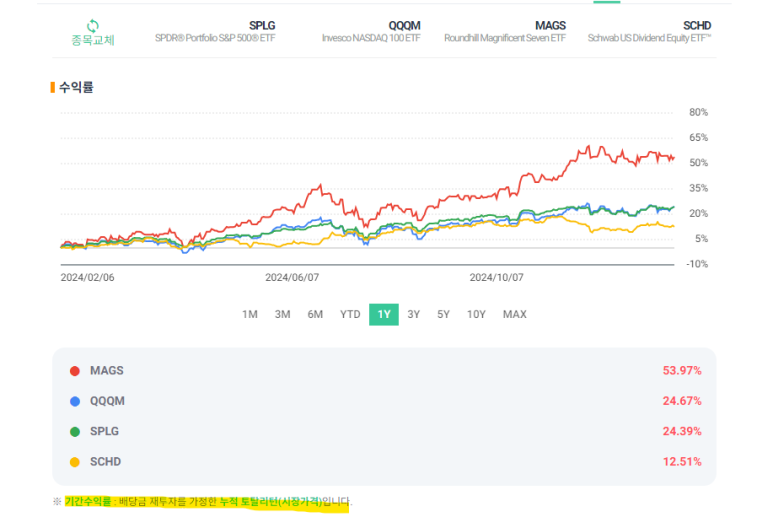
Task: Click the highlighted 기간수익률 footnote
Action: point(207,502)
